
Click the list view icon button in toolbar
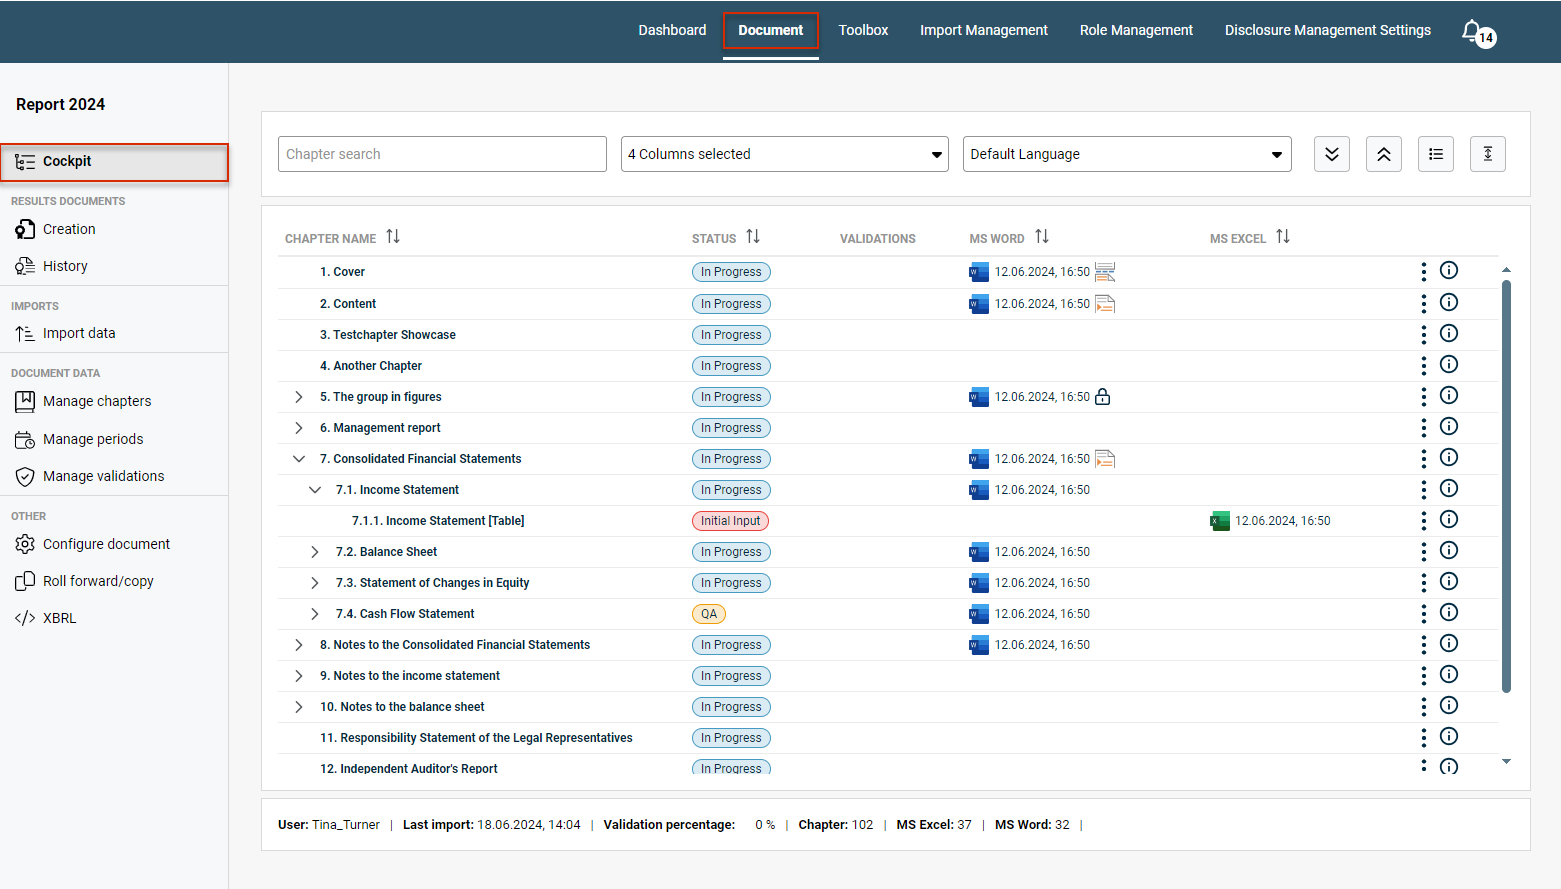(x=1436, y=154)
